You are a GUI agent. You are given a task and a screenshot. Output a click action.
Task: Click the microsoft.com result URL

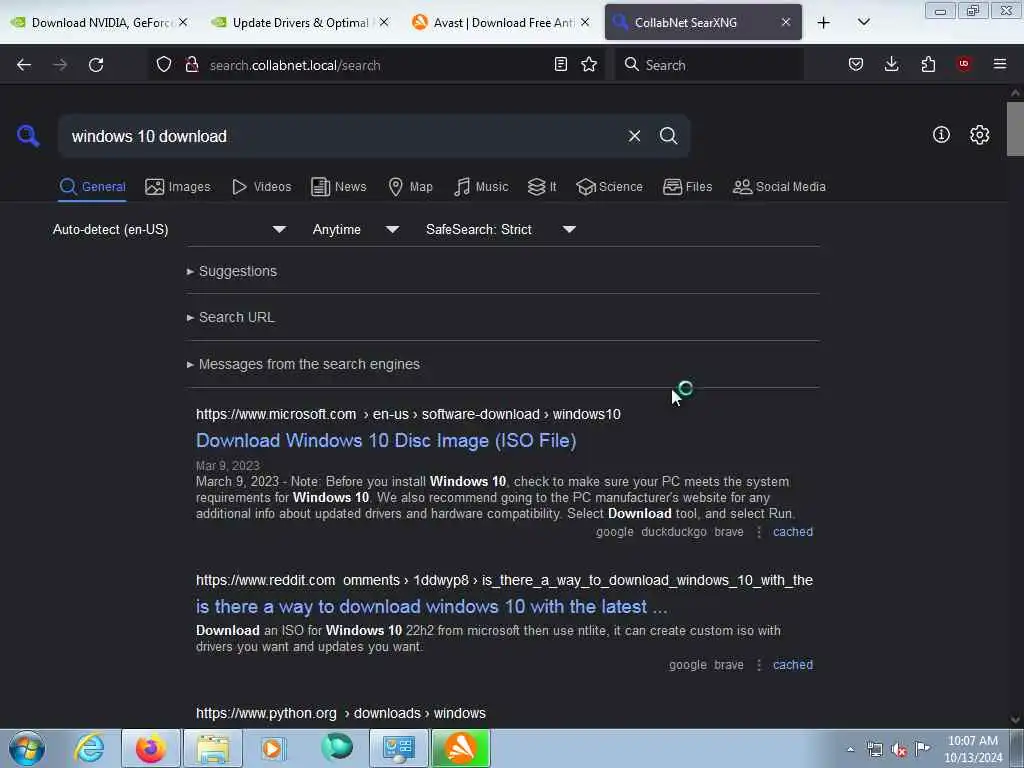pos(408,414)
